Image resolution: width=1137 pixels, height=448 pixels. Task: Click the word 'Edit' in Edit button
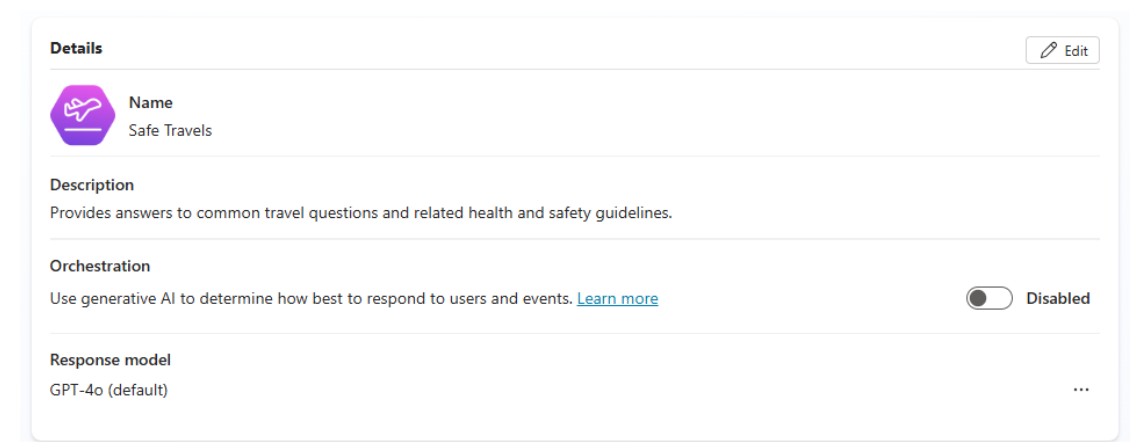(x=1075, y=51)
